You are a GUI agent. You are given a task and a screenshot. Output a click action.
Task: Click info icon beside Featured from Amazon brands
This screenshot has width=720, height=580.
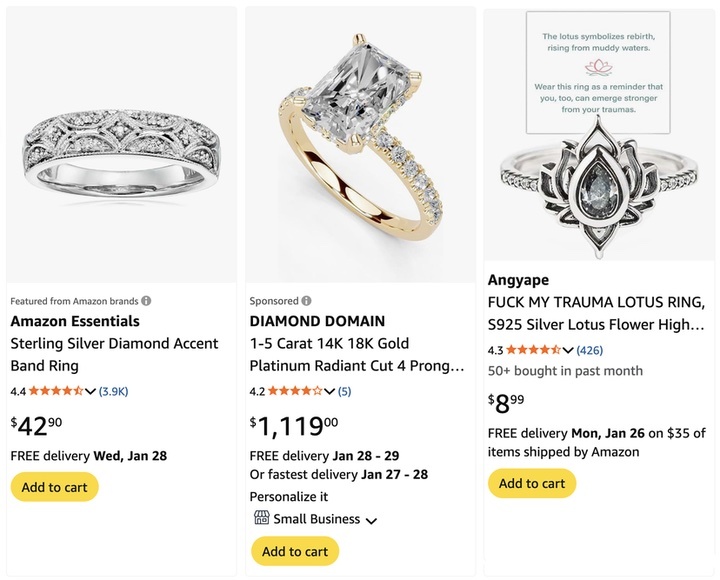coord(146,301)
